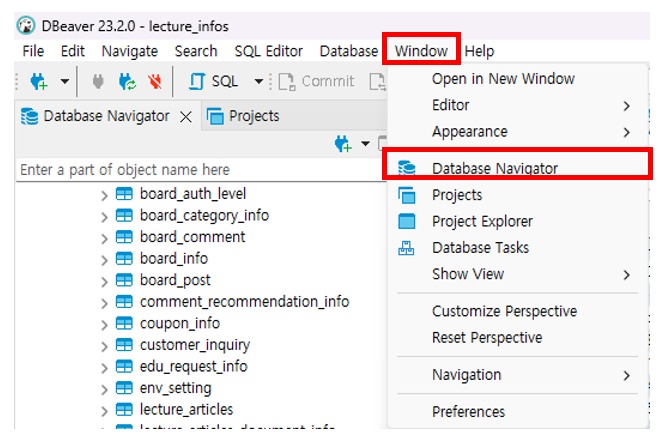Viewport: 667px width, 439px height.
Task: Click the table icon beside customer_inquiry
Action: coord(124,345)
